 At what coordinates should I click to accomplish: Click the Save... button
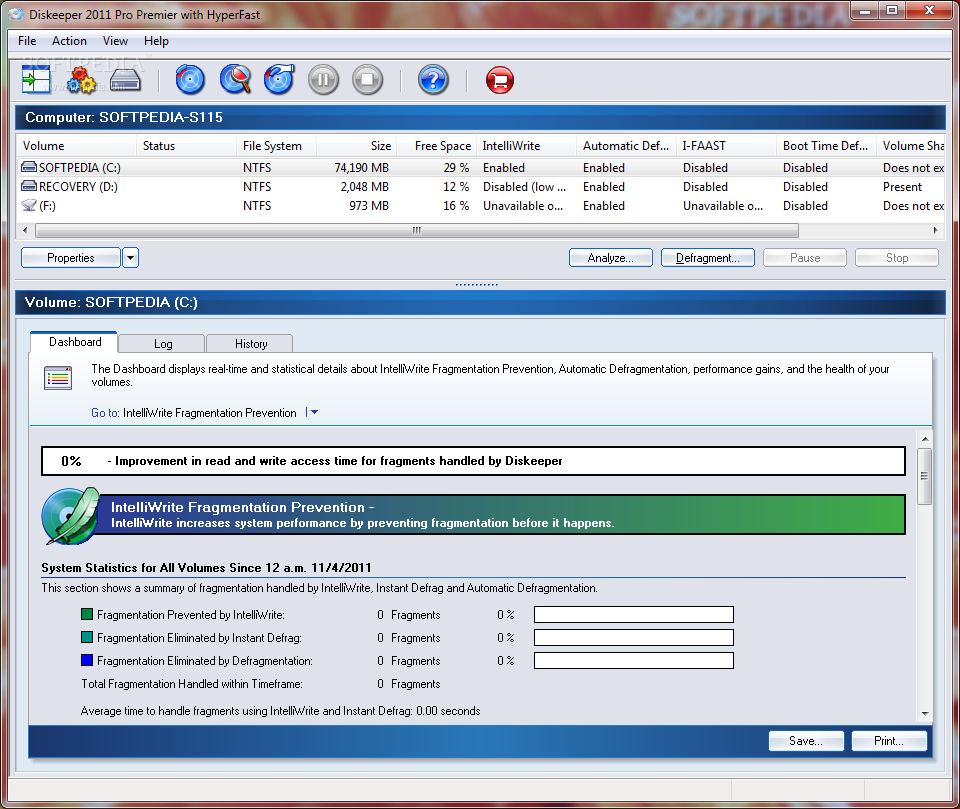coord(806,741)
